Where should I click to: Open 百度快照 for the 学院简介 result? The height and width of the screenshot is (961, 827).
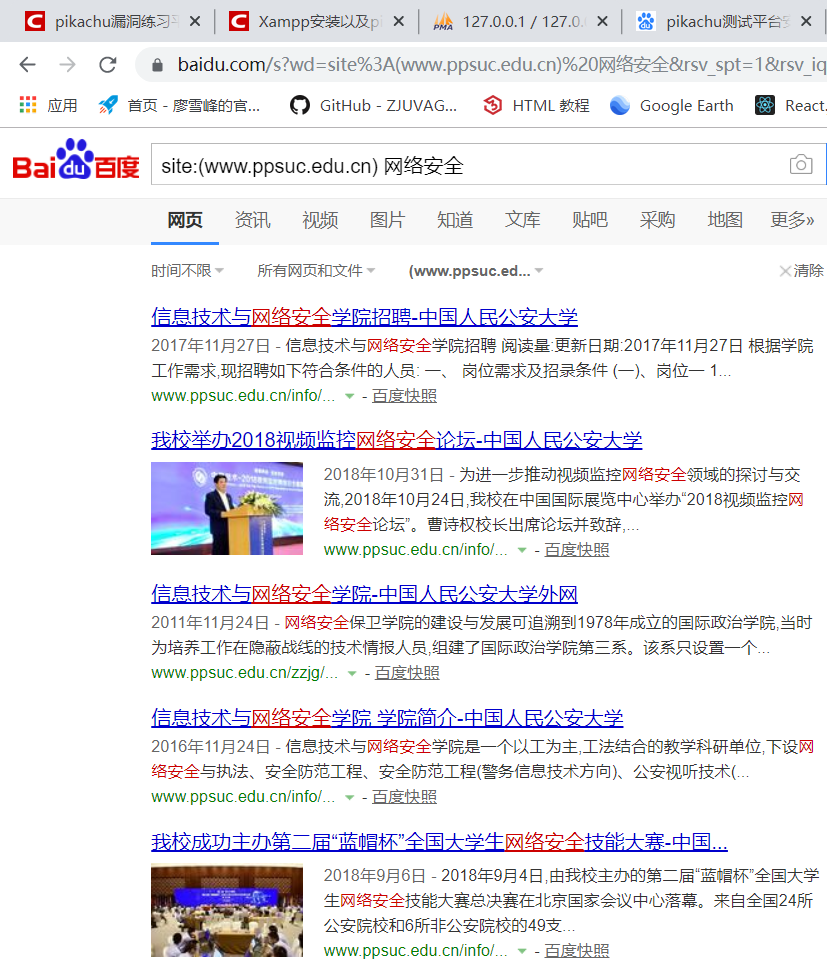pos(404,797)
